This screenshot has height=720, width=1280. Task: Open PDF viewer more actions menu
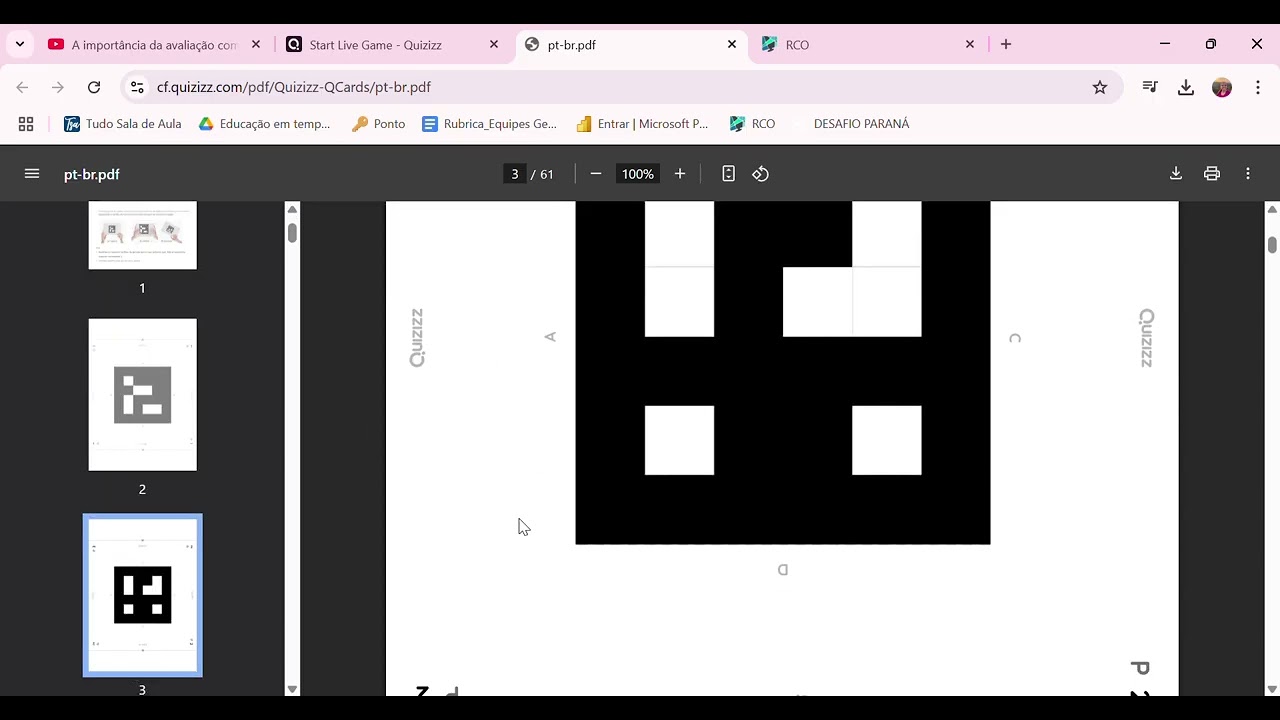pyautogui.click(x=1248, y=174)
